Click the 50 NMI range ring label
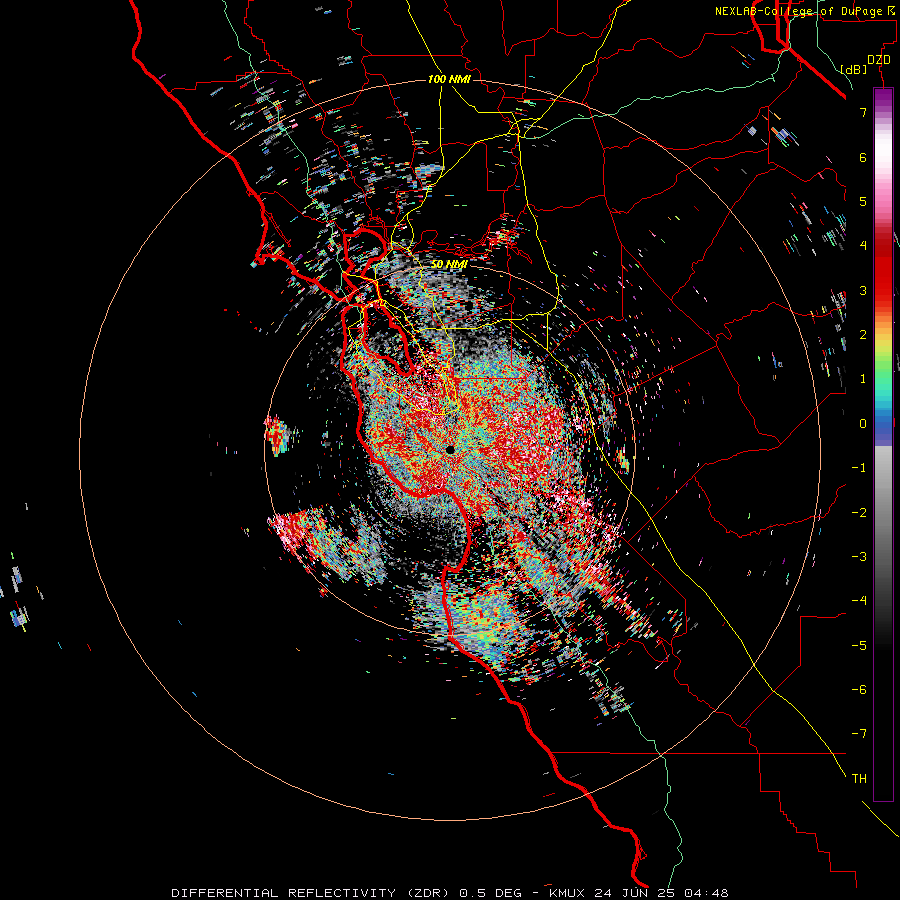 tap(449, 264)
